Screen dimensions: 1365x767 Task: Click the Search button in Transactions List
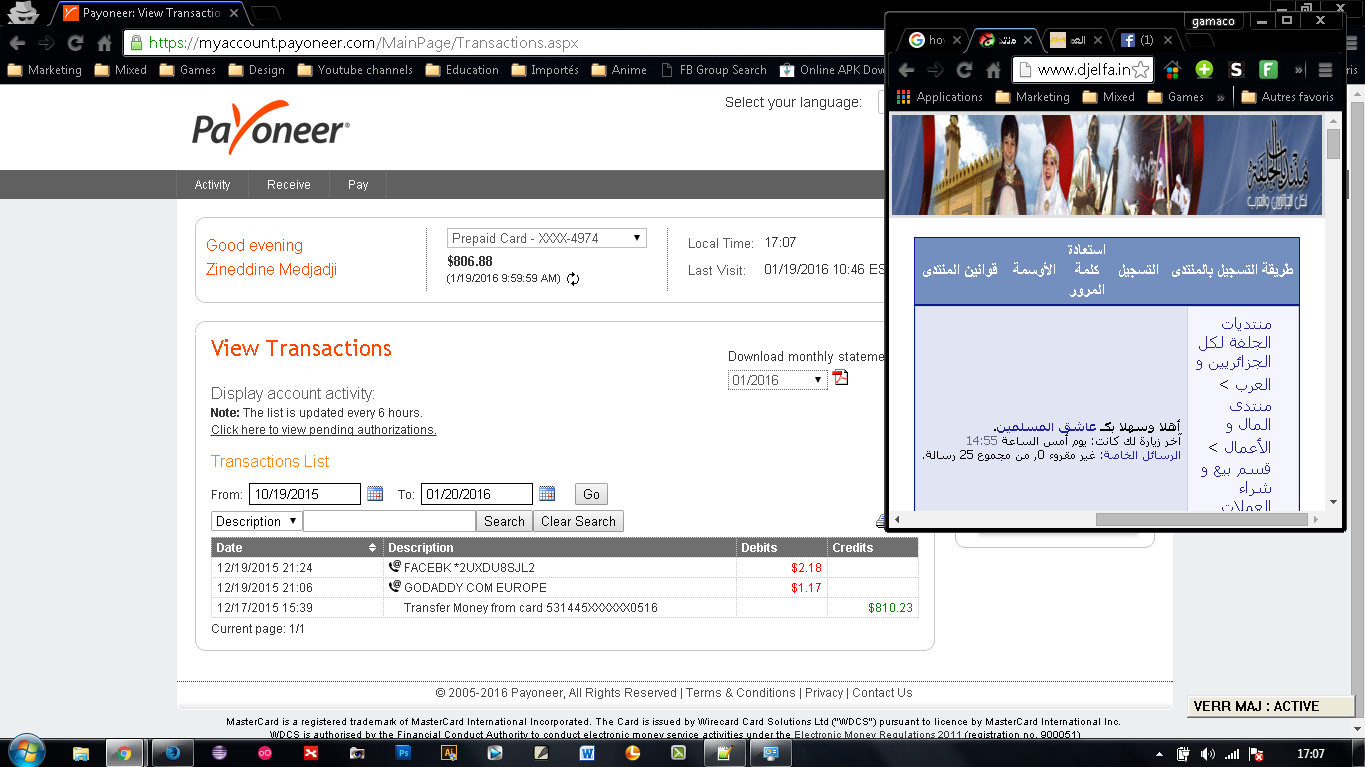(x=504, y=521)
